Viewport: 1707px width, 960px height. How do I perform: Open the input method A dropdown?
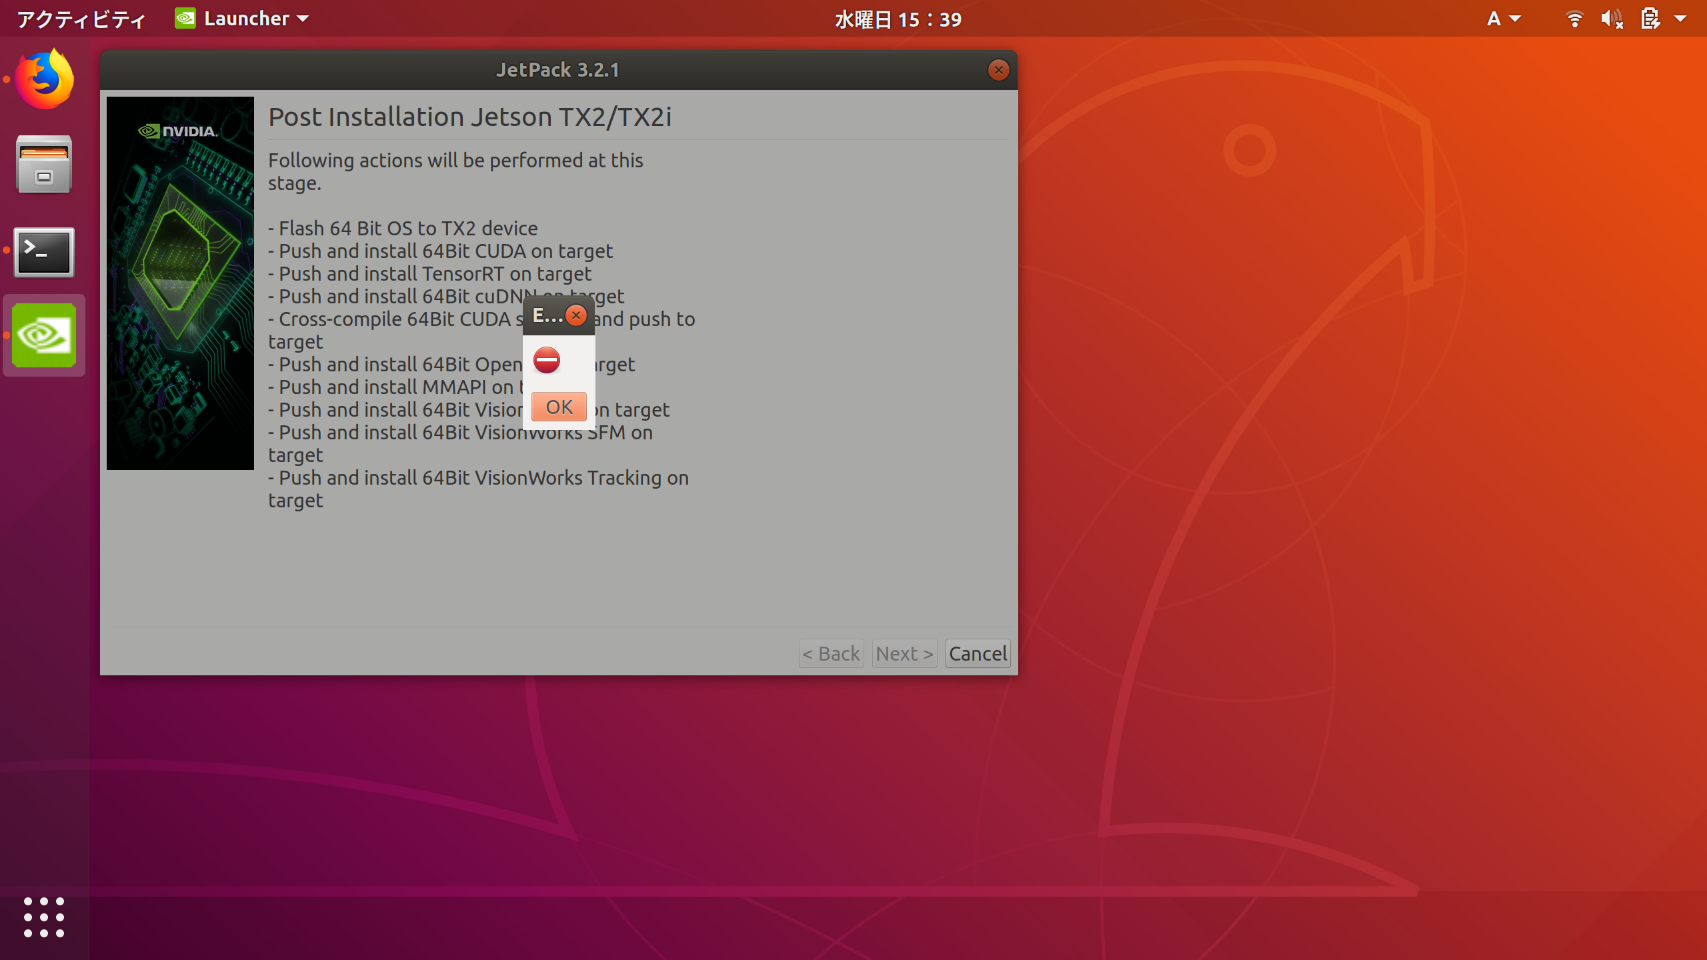1503,19
